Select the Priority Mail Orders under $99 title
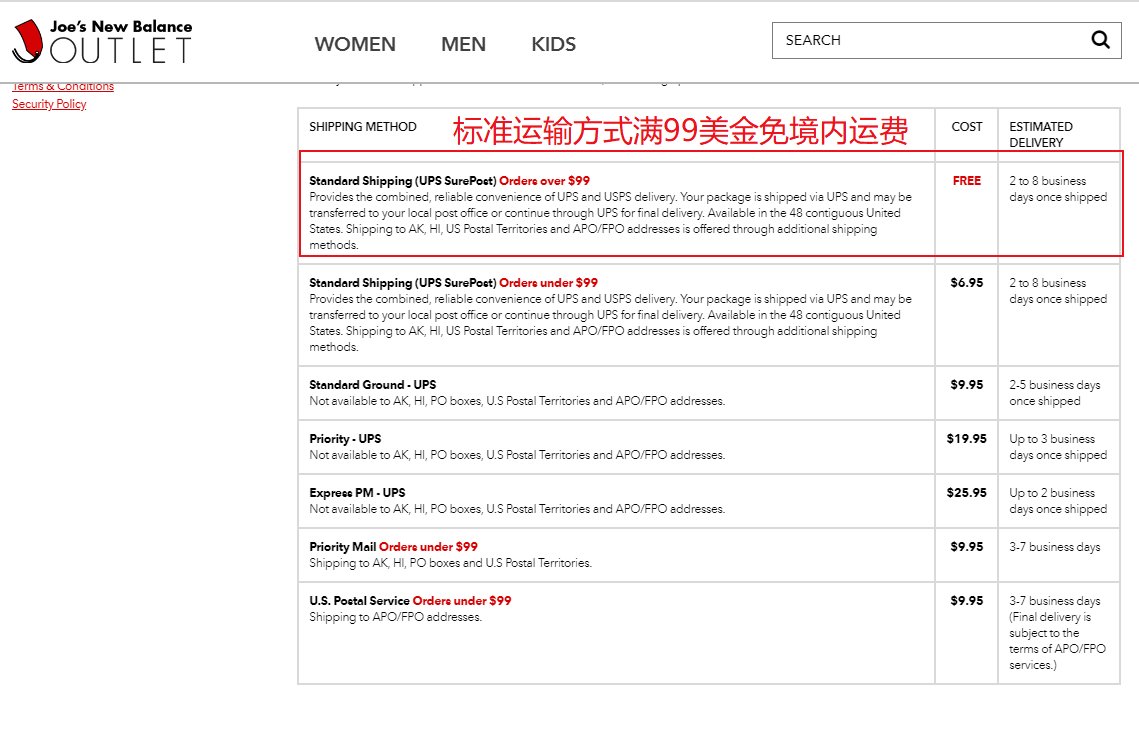 tap(393, 547)
